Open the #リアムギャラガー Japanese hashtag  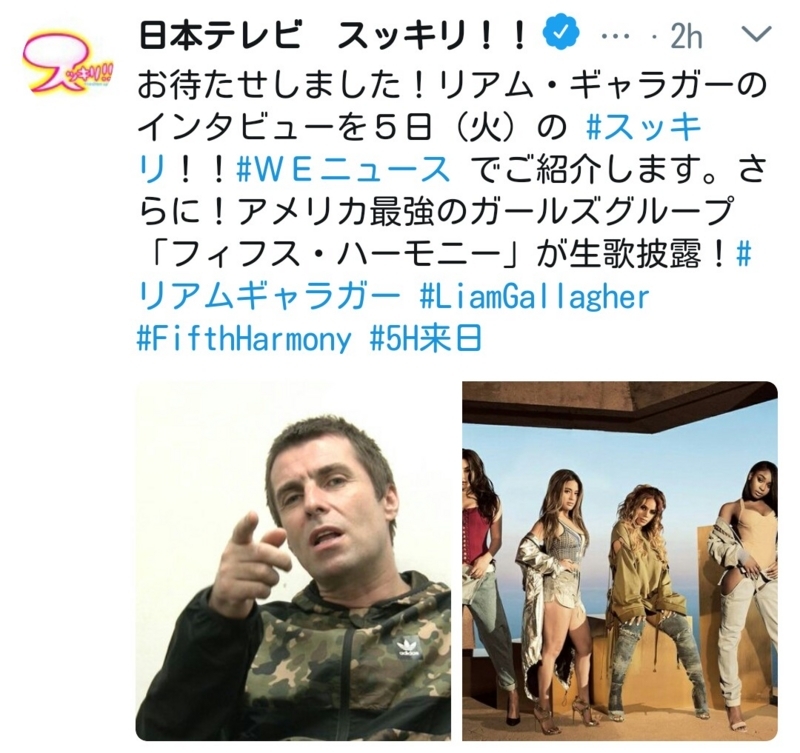coord(444,275)
